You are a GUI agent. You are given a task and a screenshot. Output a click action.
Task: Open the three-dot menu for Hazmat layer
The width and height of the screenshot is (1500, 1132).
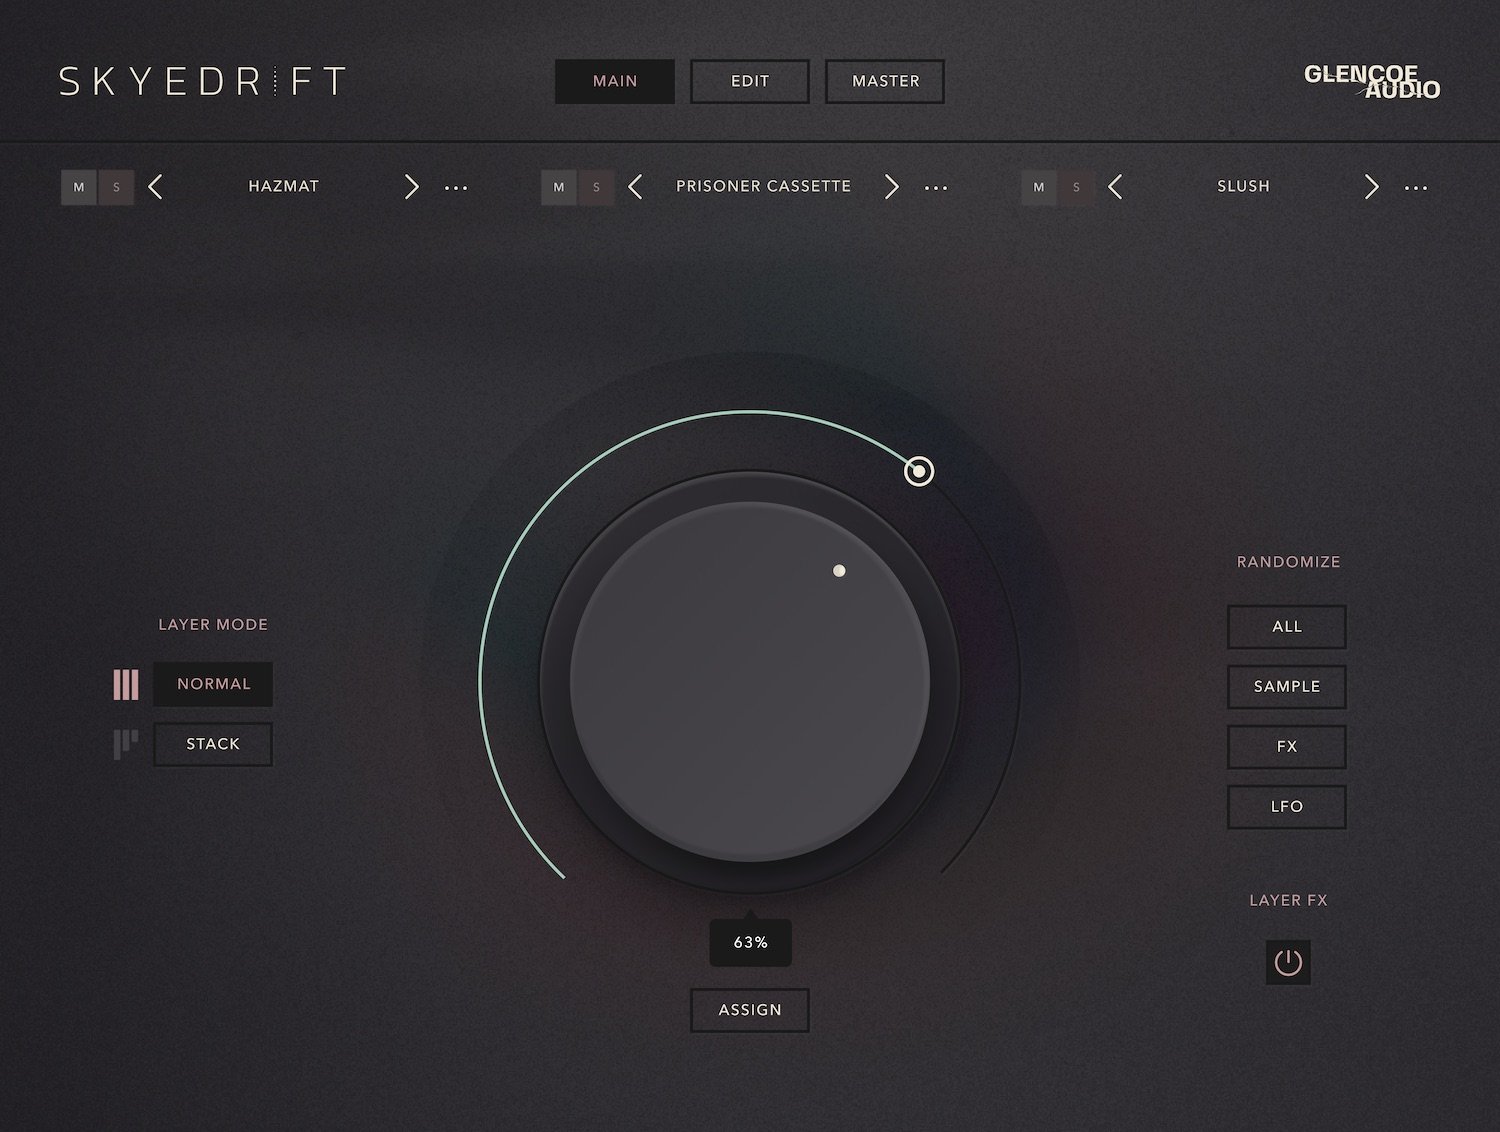pos(456,188)
